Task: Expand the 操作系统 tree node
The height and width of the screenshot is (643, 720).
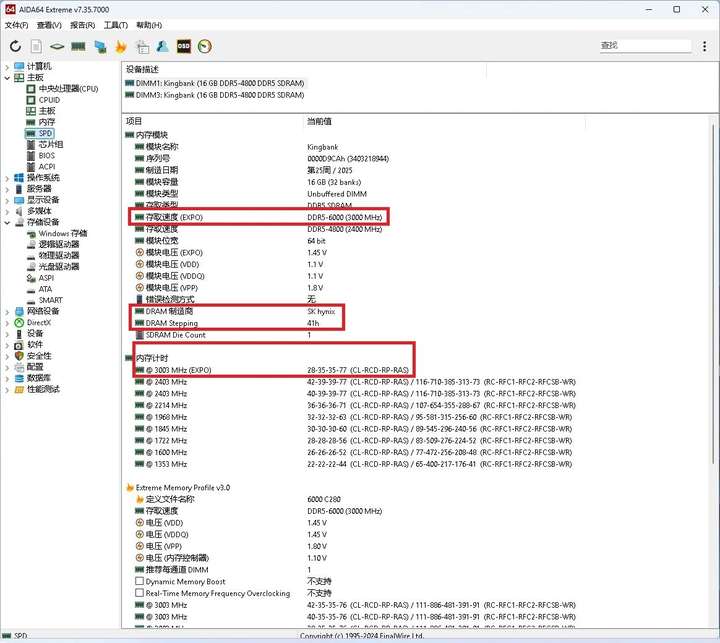Action: pyautogui.click(x=7, y=178)
